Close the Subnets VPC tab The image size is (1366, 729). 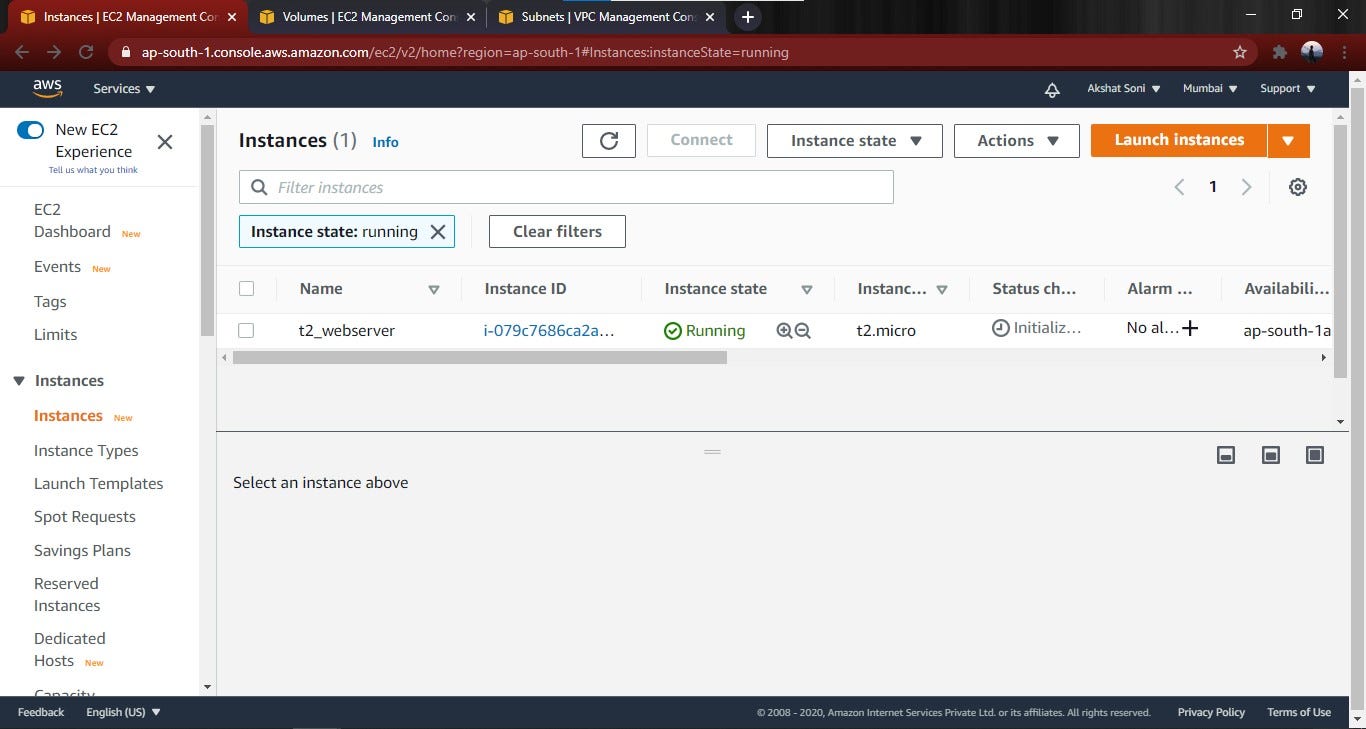(x=709, y=17)
